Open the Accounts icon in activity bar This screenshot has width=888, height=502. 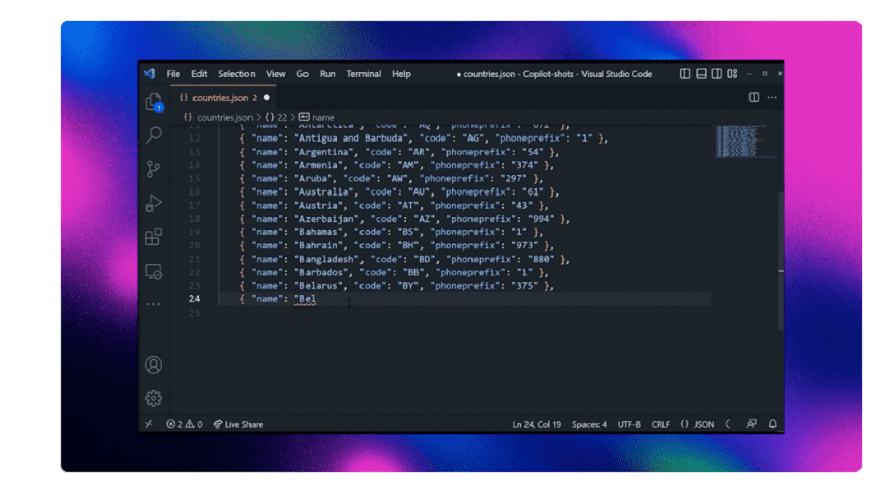click(153, 365)
